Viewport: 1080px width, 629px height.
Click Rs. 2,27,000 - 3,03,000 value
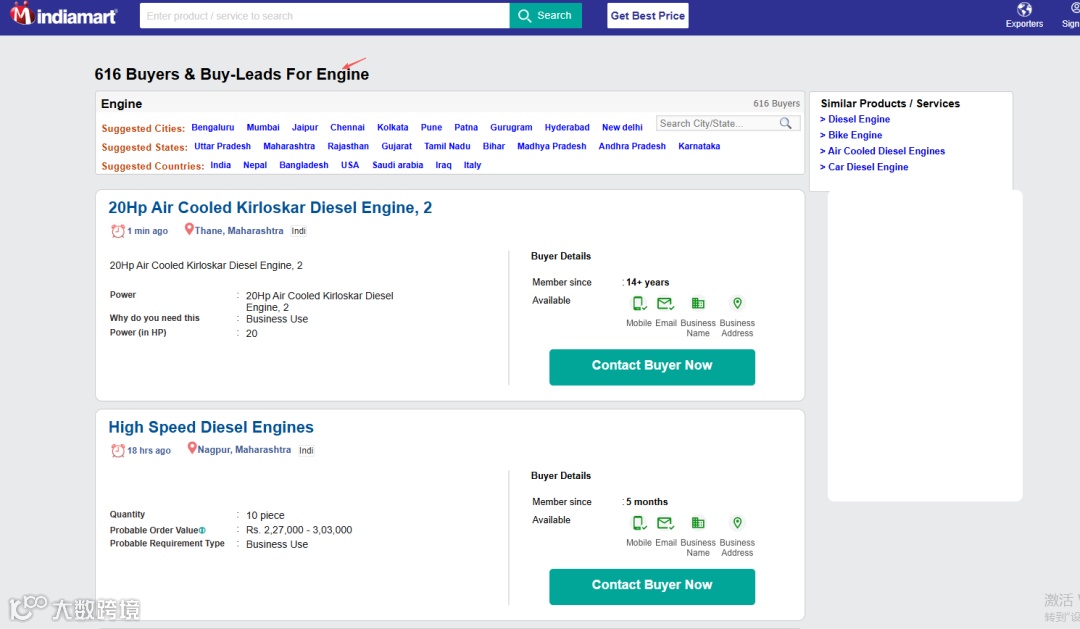(x=299, y=530)
